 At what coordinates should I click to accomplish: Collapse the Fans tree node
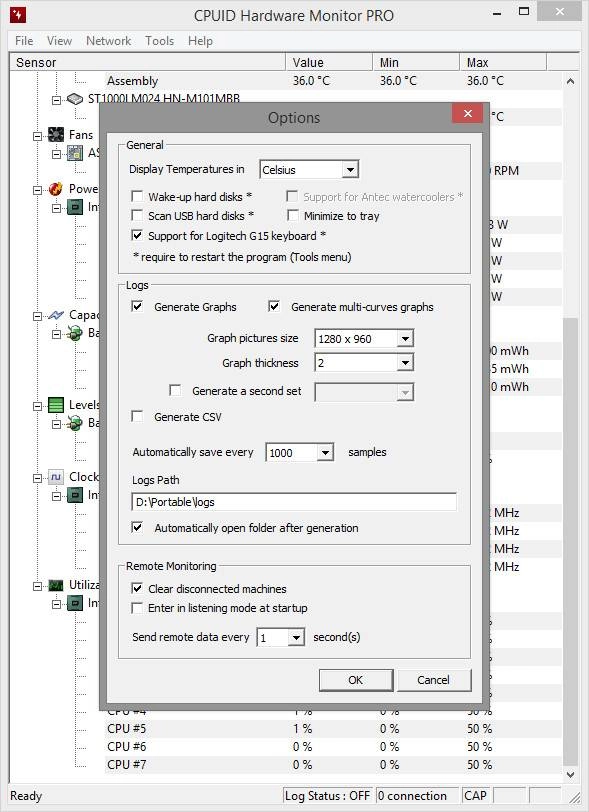[37, 136]
